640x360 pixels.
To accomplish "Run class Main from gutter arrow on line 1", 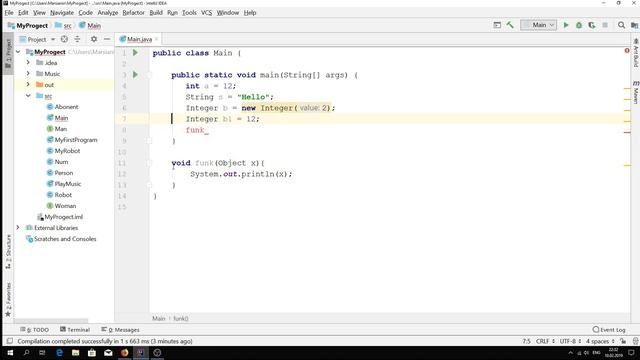I will [x=135, y=53].
